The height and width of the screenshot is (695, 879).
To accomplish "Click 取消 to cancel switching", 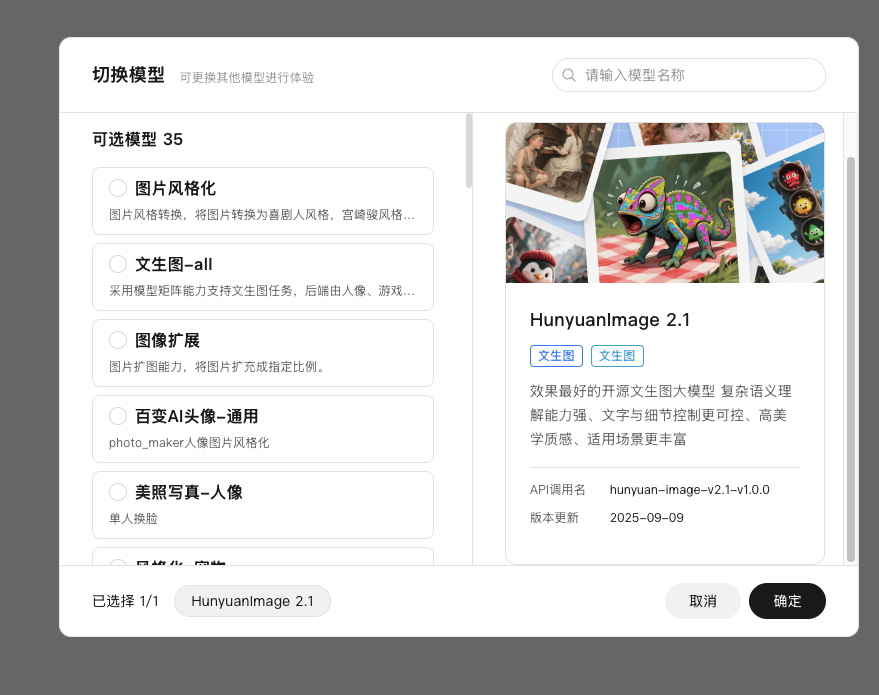I will 703,601.
